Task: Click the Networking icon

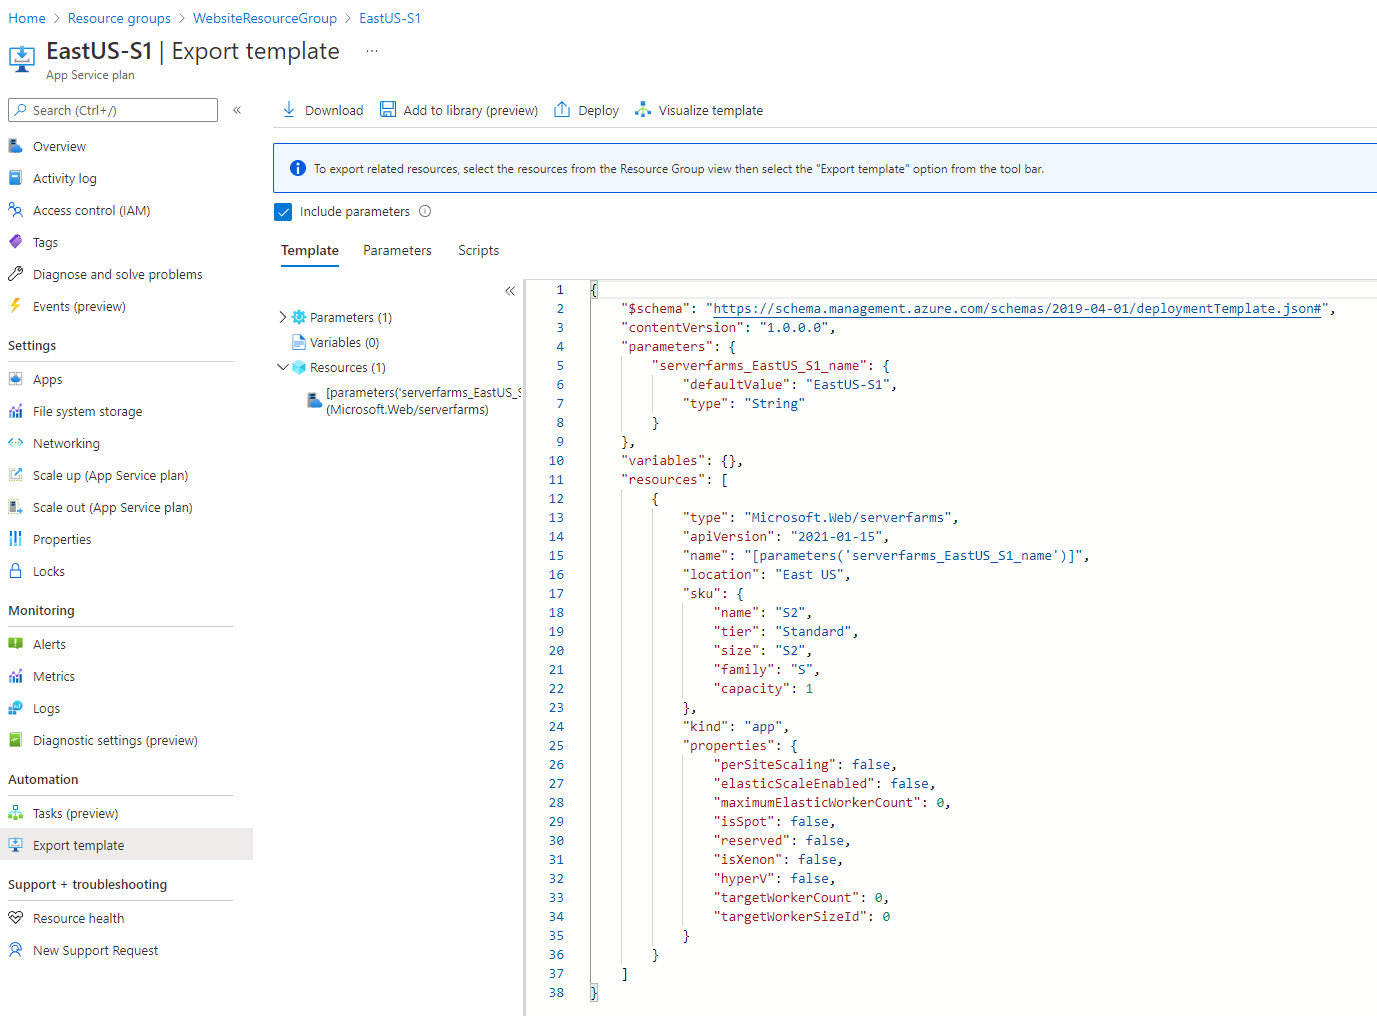Action: tap(16, 443)
